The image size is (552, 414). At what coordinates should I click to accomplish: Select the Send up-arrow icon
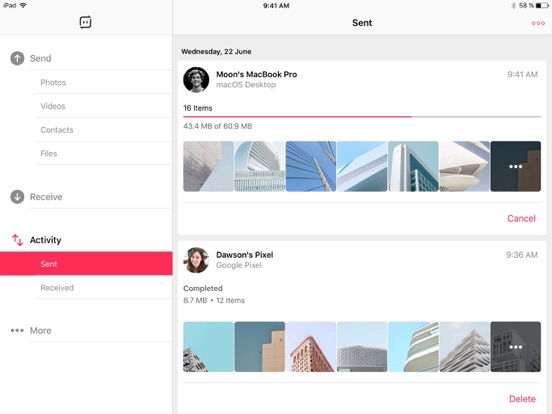pyautogui.click(x=17, y=58)
